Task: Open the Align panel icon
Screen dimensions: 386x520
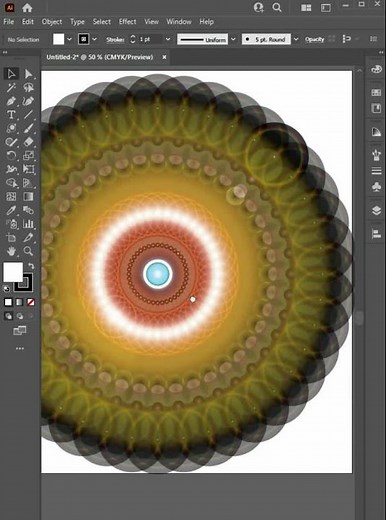Action: point(376,234)
